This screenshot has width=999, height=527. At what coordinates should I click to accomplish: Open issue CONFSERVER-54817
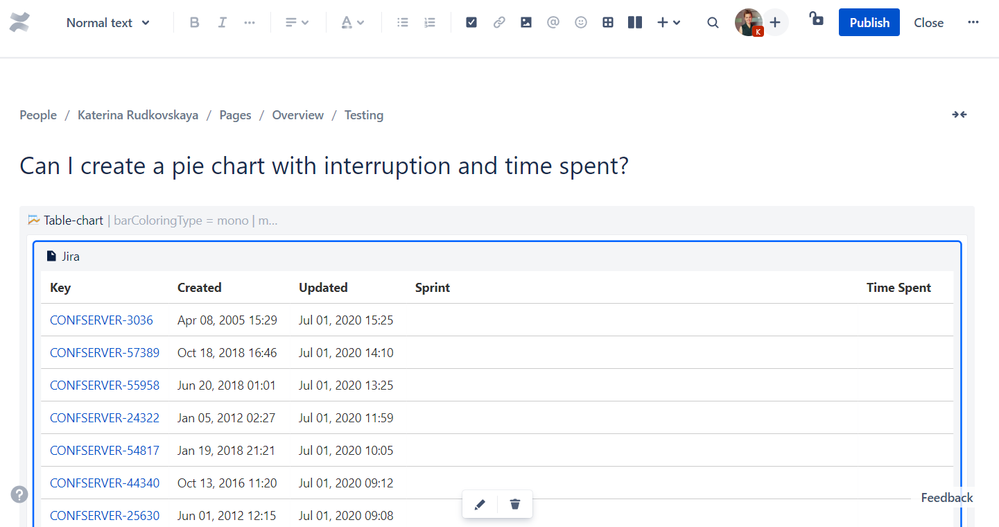point(104,450)
